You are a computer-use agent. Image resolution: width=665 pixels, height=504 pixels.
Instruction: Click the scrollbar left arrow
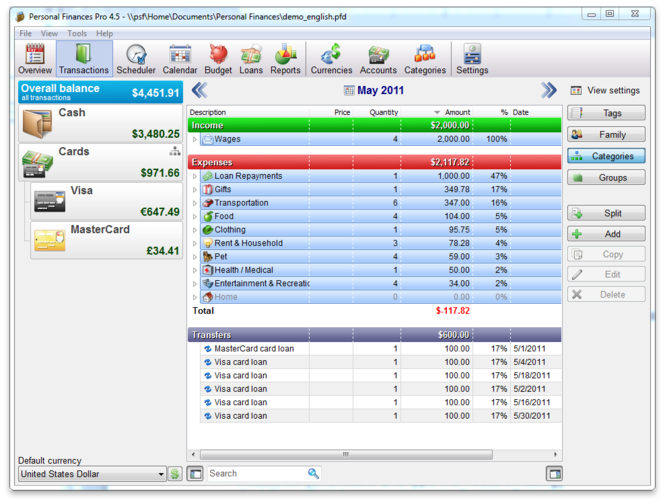(x=193, y=454)
